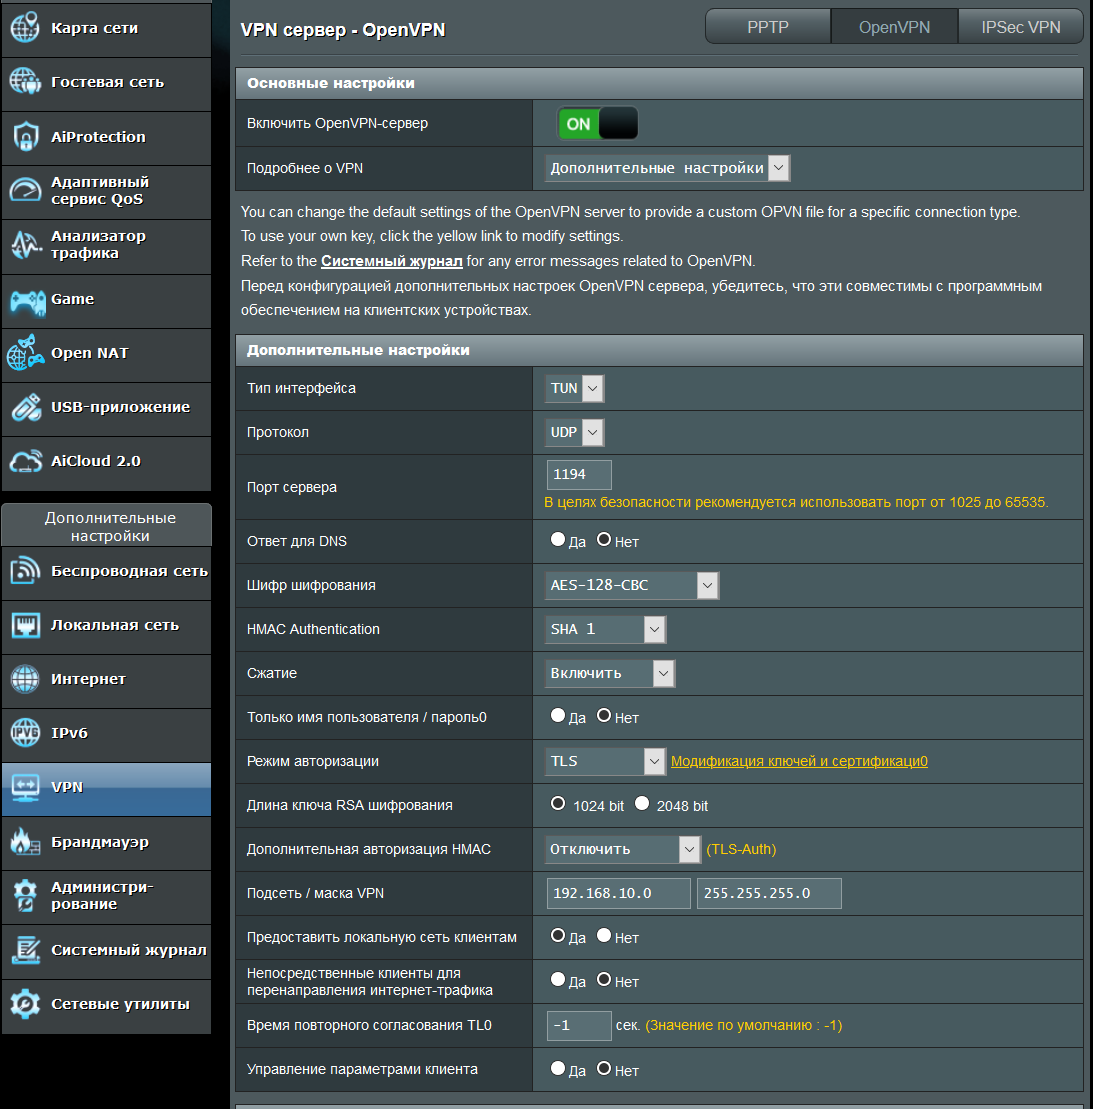Open the IPv6 icon

(x=25, y=733)
